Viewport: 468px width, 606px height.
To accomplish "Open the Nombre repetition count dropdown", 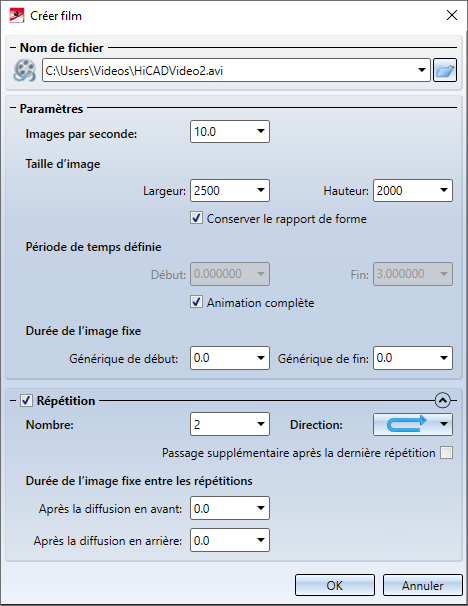I will [261, 424].
